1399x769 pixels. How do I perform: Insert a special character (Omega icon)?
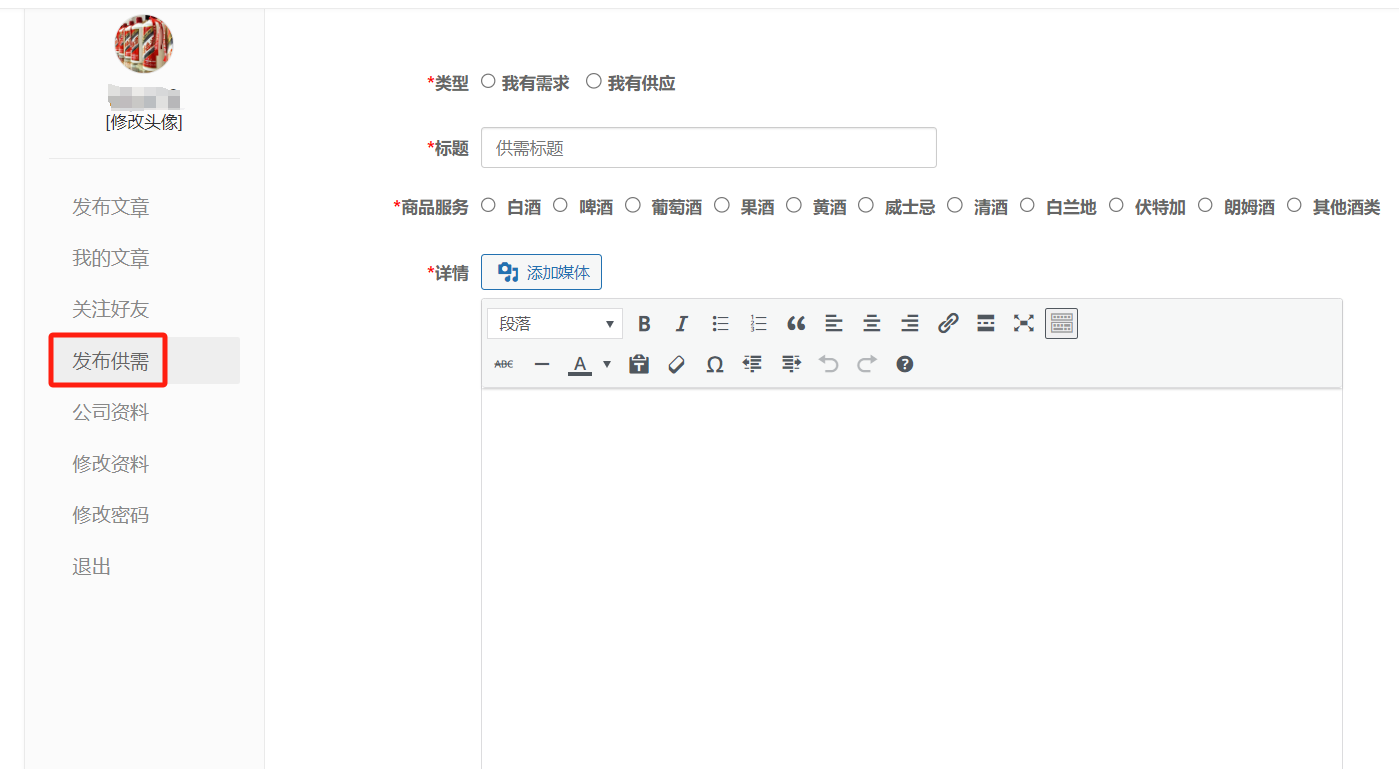(x=714, y=365)
